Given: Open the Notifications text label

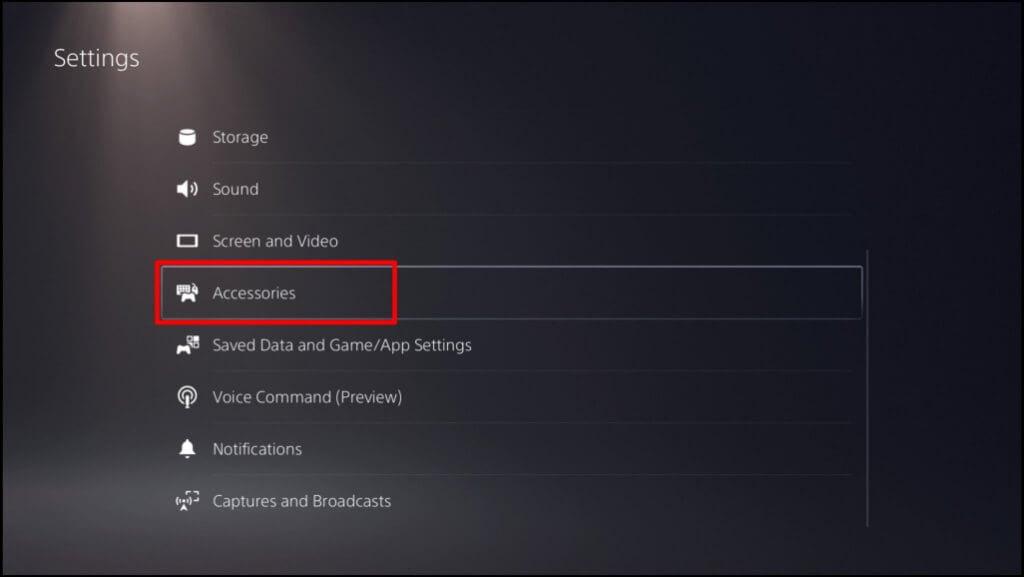Looking at the screenshot, I should click(257, 449).
